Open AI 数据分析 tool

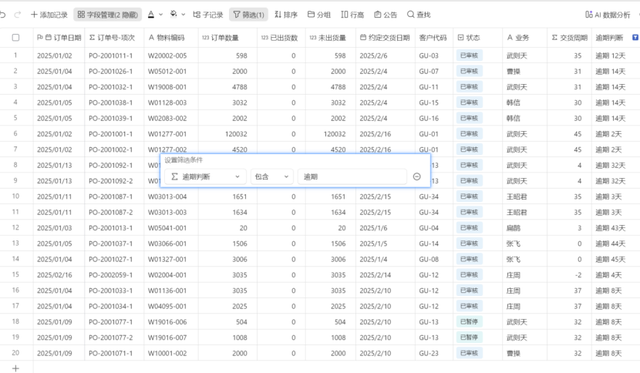(608, 15)
